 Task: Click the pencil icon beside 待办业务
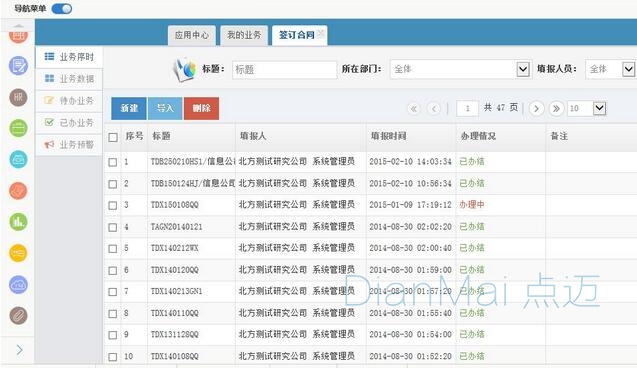(49, 100)
